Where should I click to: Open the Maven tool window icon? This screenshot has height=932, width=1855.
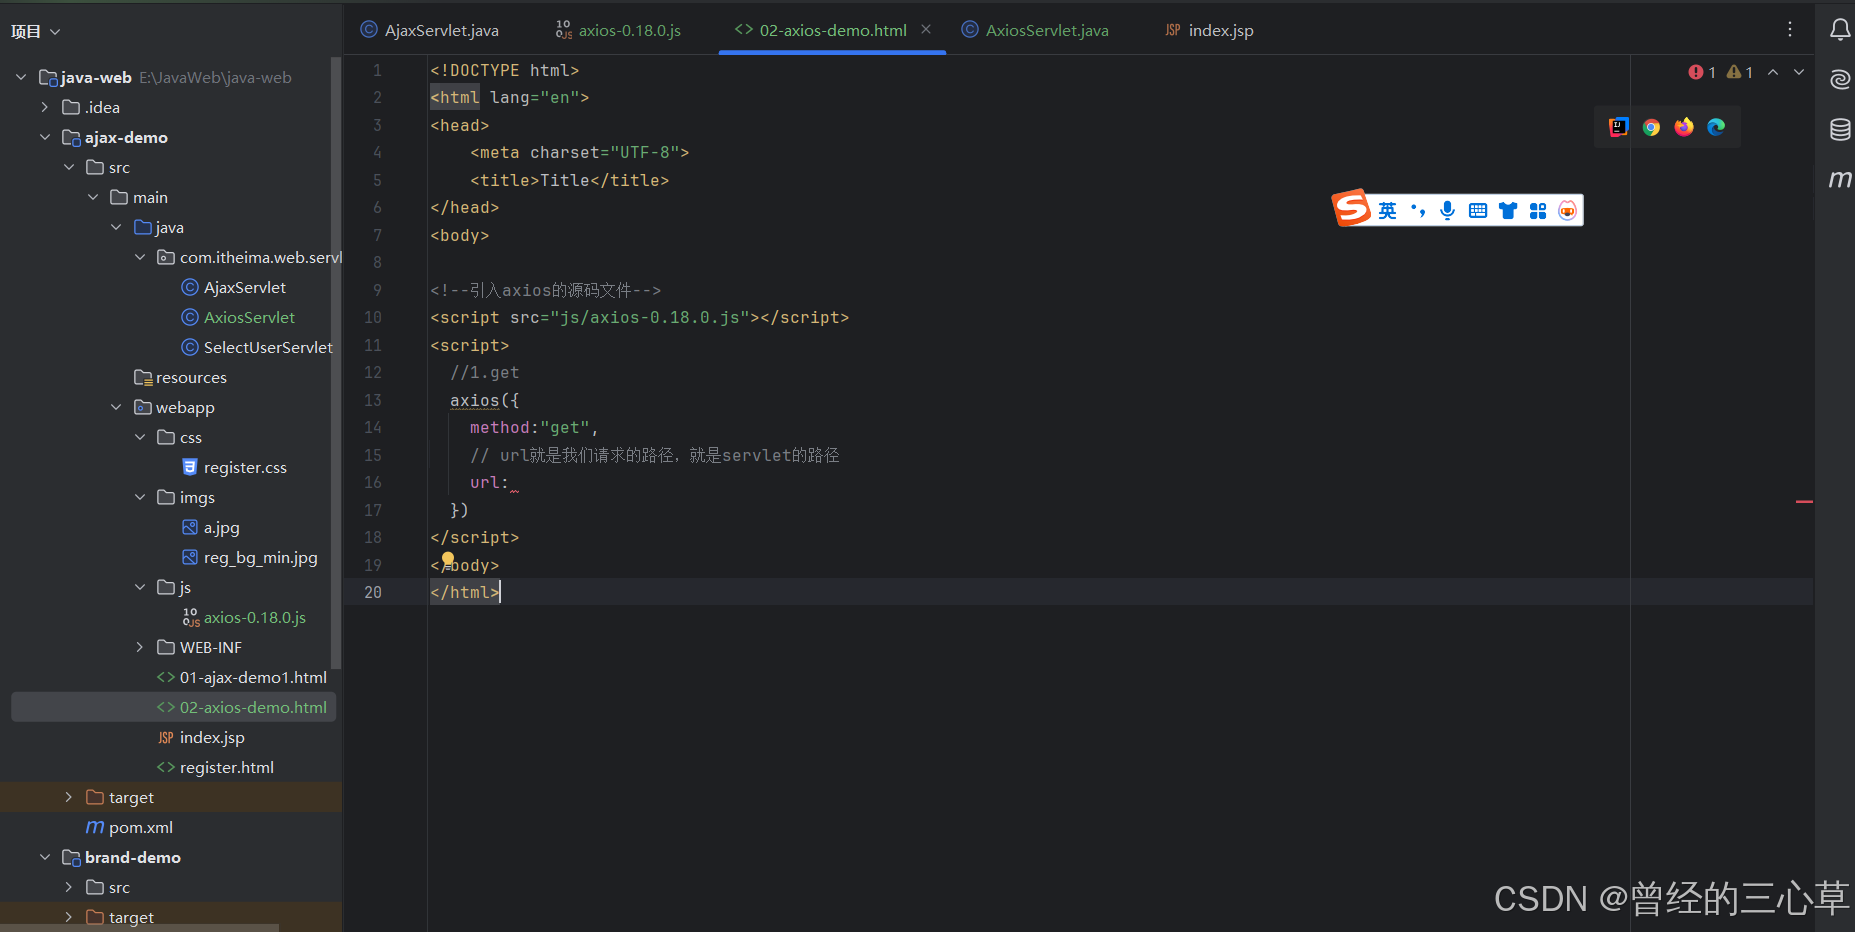1840,179
